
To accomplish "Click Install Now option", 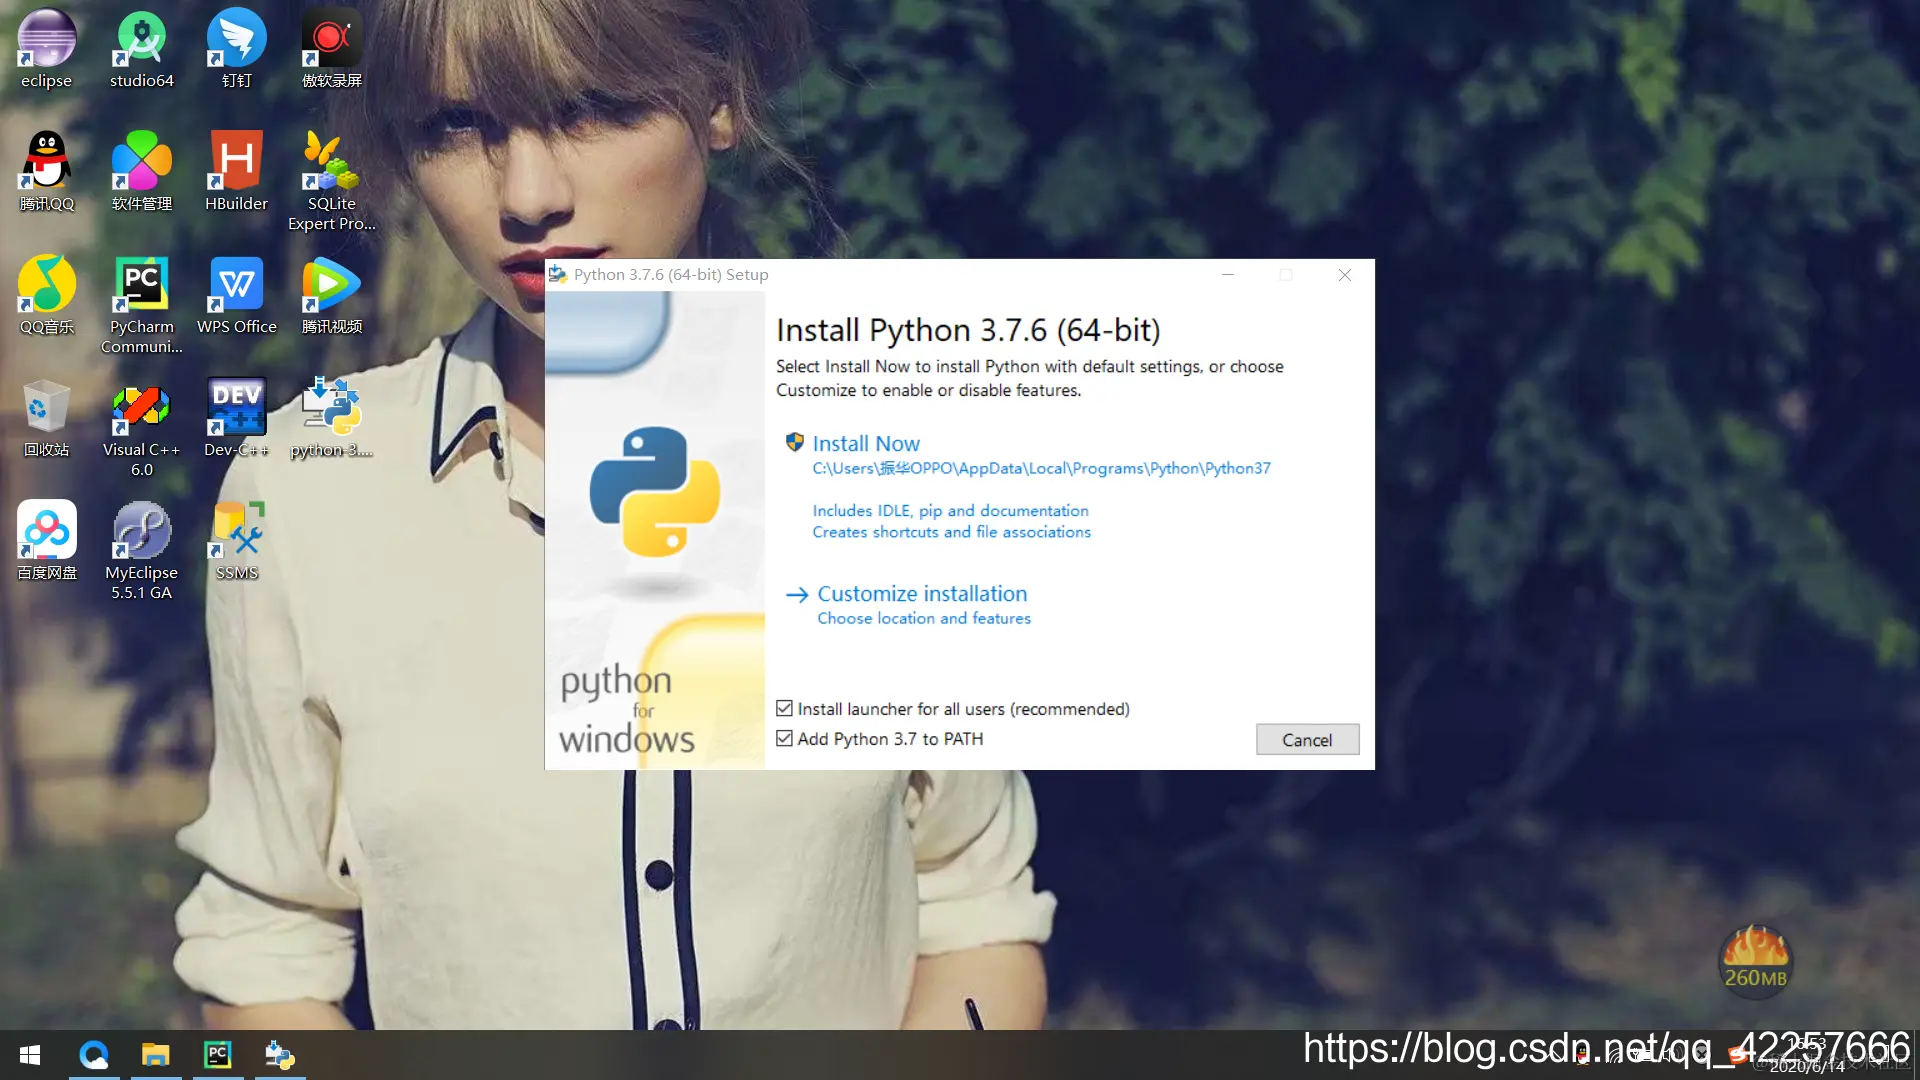I will 865,444.
